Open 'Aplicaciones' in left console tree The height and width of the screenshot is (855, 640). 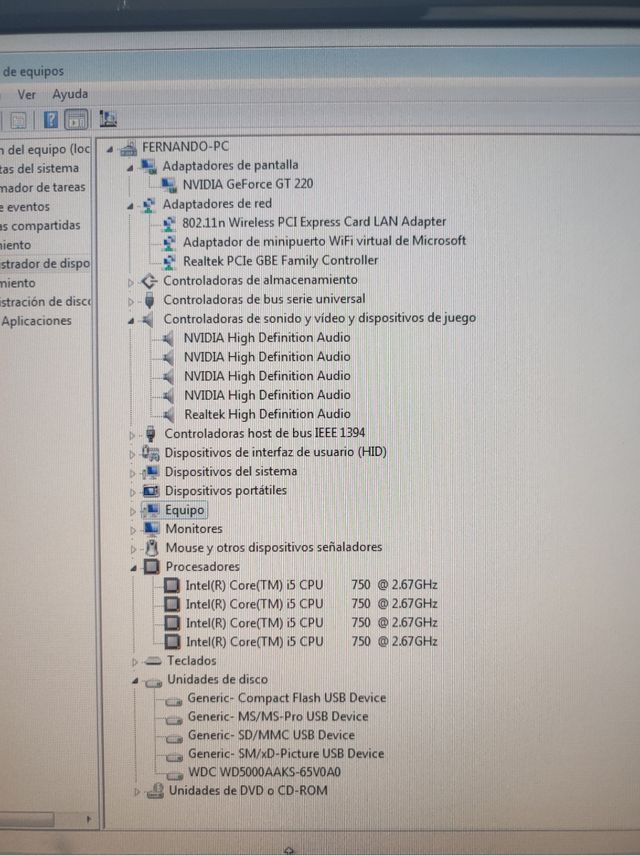(36, 321)
